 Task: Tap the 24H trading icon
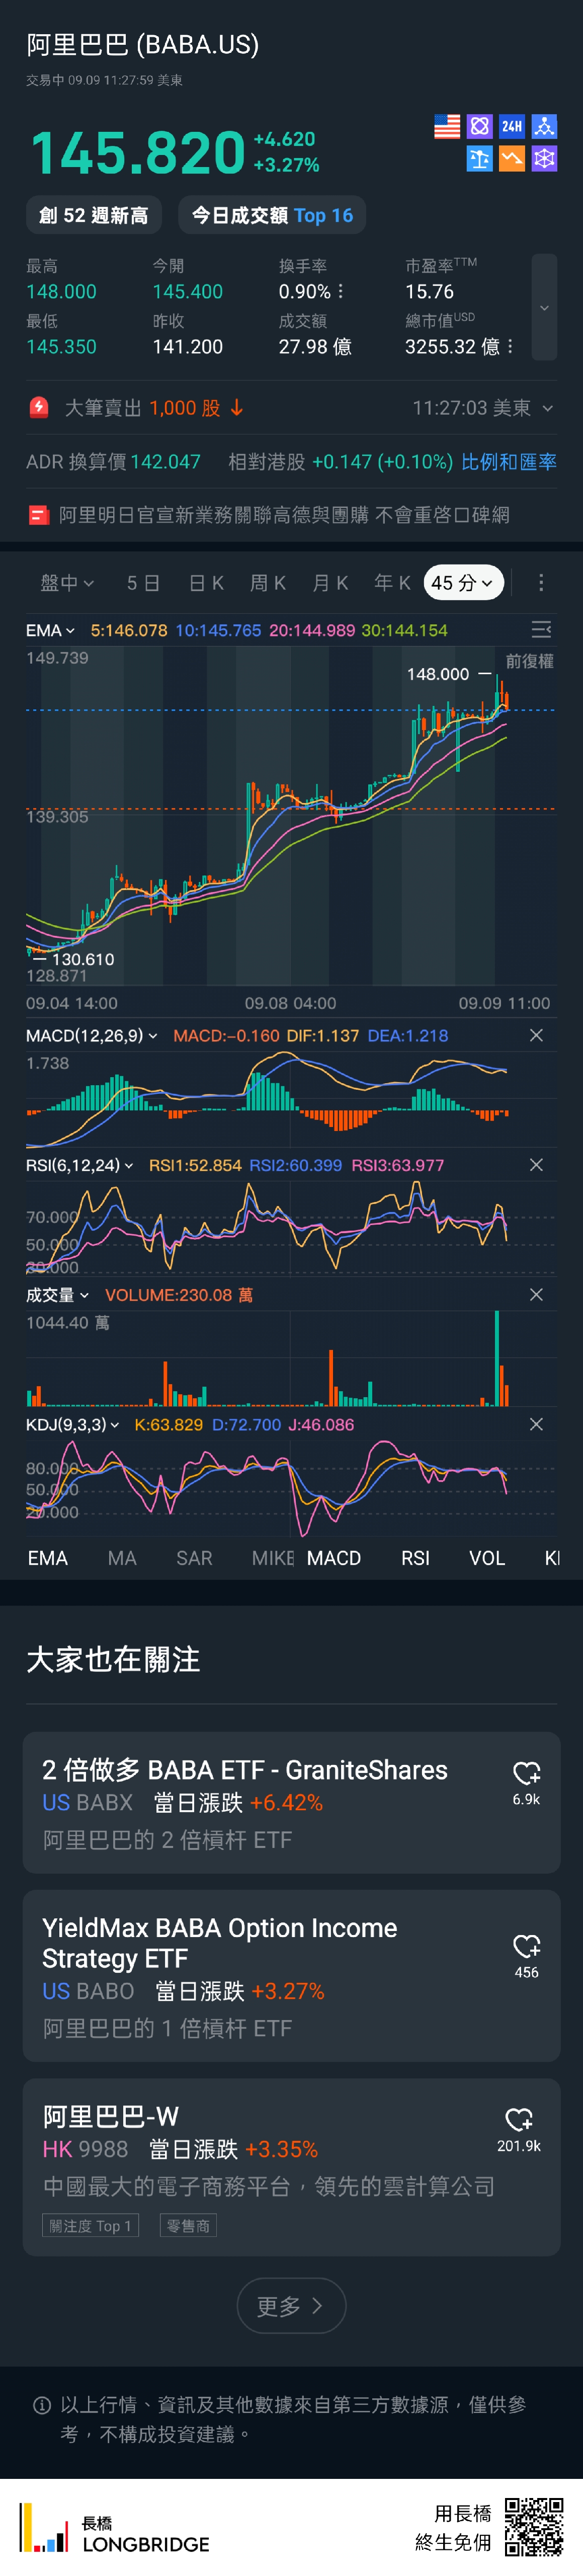coord(512,126)
